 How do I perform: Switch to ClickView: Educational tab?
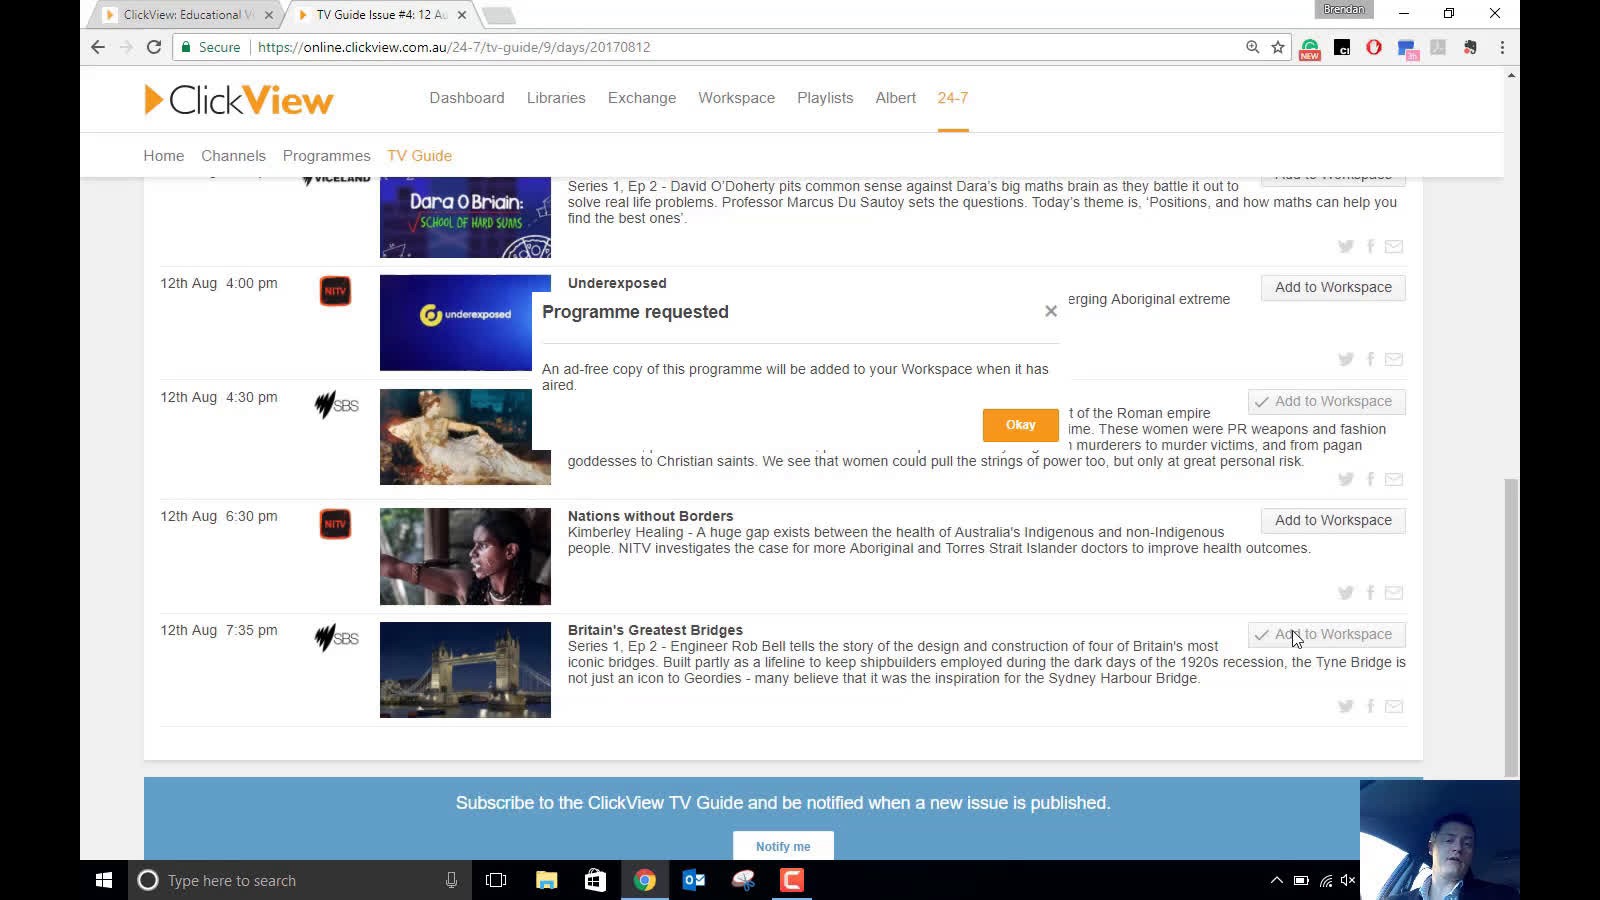(x=188, y=15)
